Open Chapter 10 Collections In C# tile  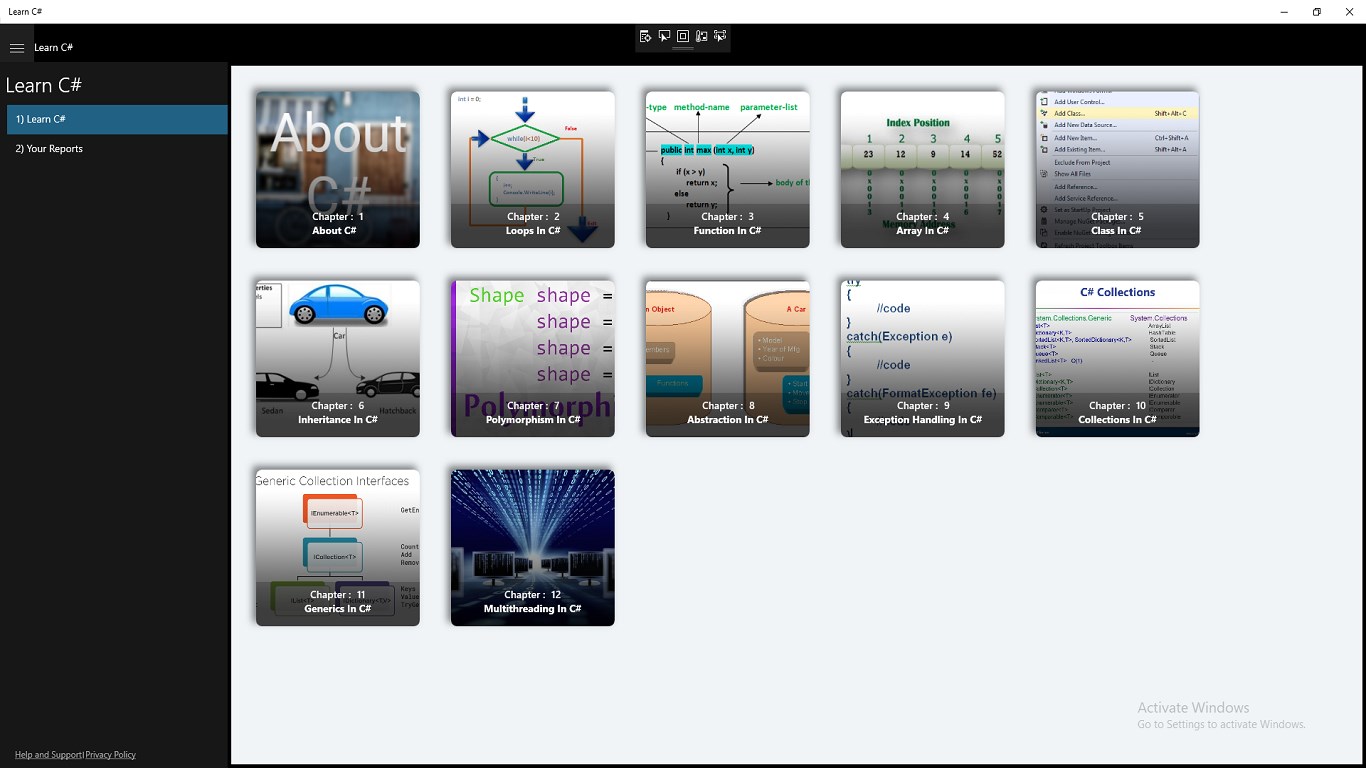1118,358
